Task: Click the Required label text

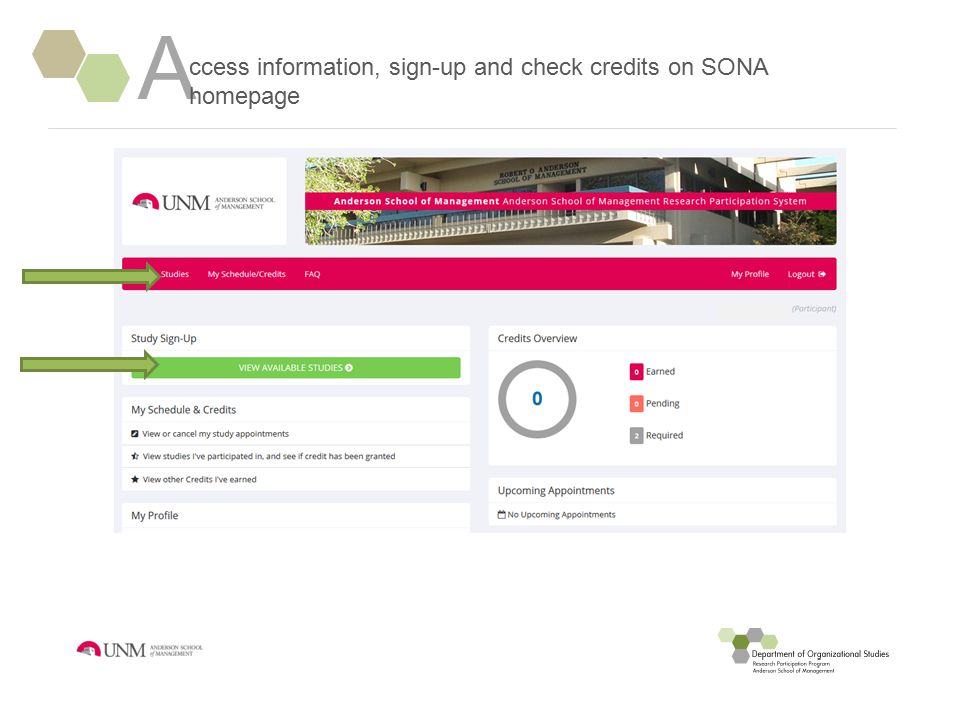Action: (x=664, y=435)
